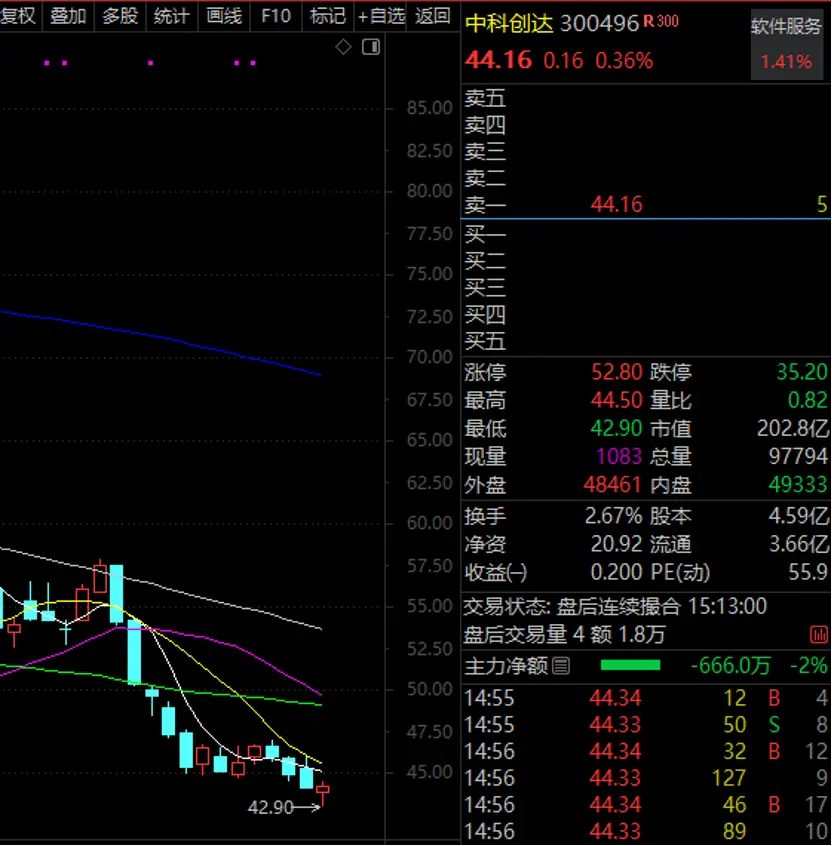Screen dimensions: 832x846
Task: Click the diamond icon above the chart
Action: tap(343, 47)
